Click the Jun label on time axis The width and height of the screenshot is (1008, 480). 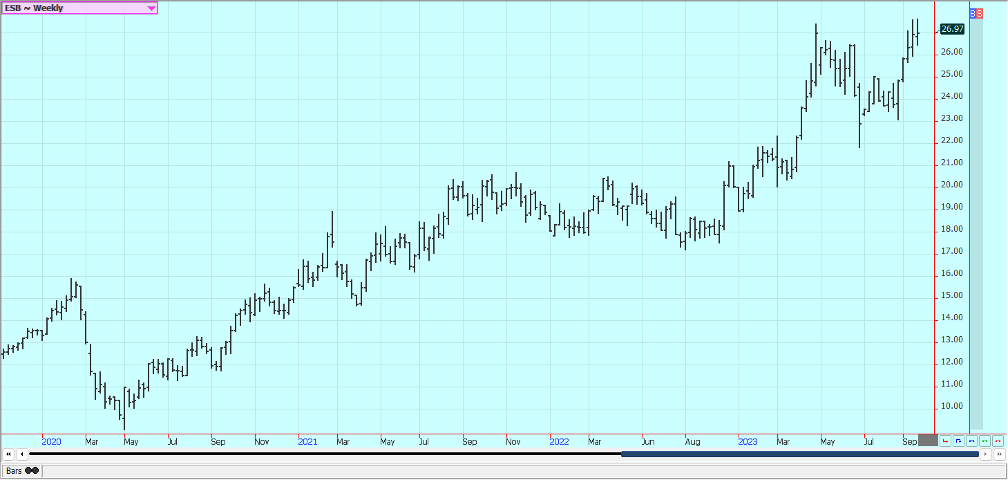648,442
